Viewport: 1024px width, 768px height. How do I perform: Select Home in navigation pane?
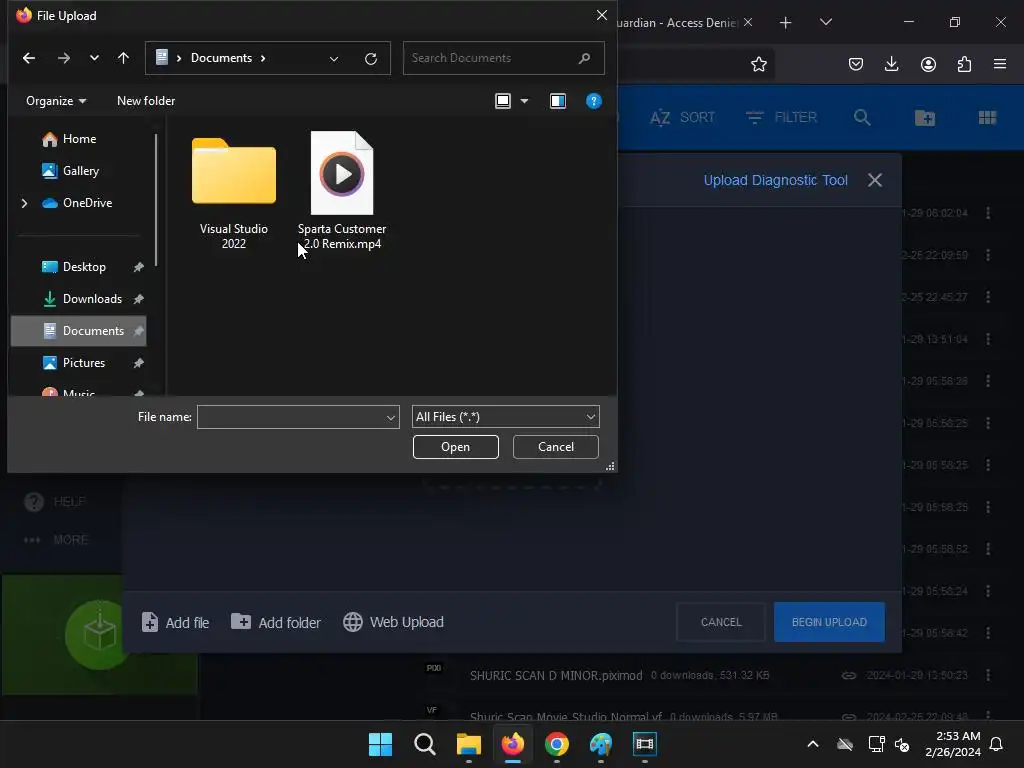click(78, 138)
